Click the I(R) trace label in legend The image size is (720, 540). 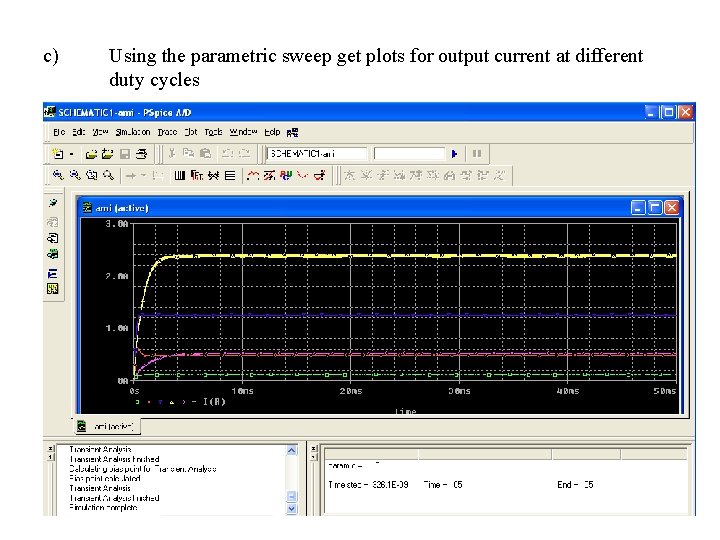click(214, 402)
